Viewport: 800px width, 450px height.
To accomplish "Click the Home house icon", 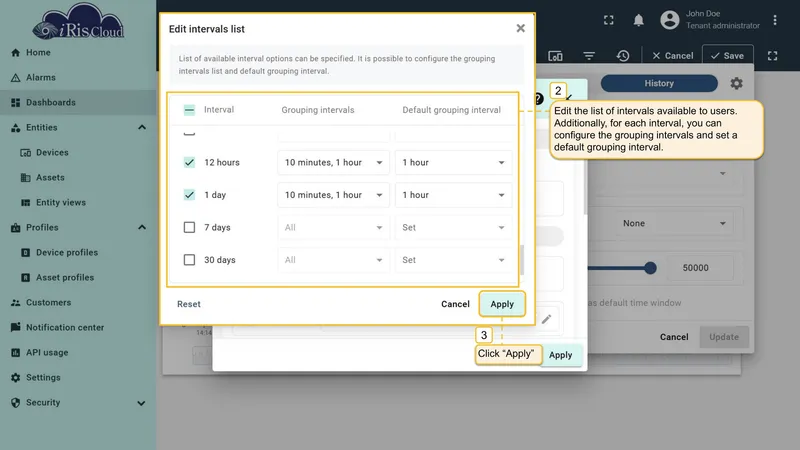I will (x=15, y=53).
